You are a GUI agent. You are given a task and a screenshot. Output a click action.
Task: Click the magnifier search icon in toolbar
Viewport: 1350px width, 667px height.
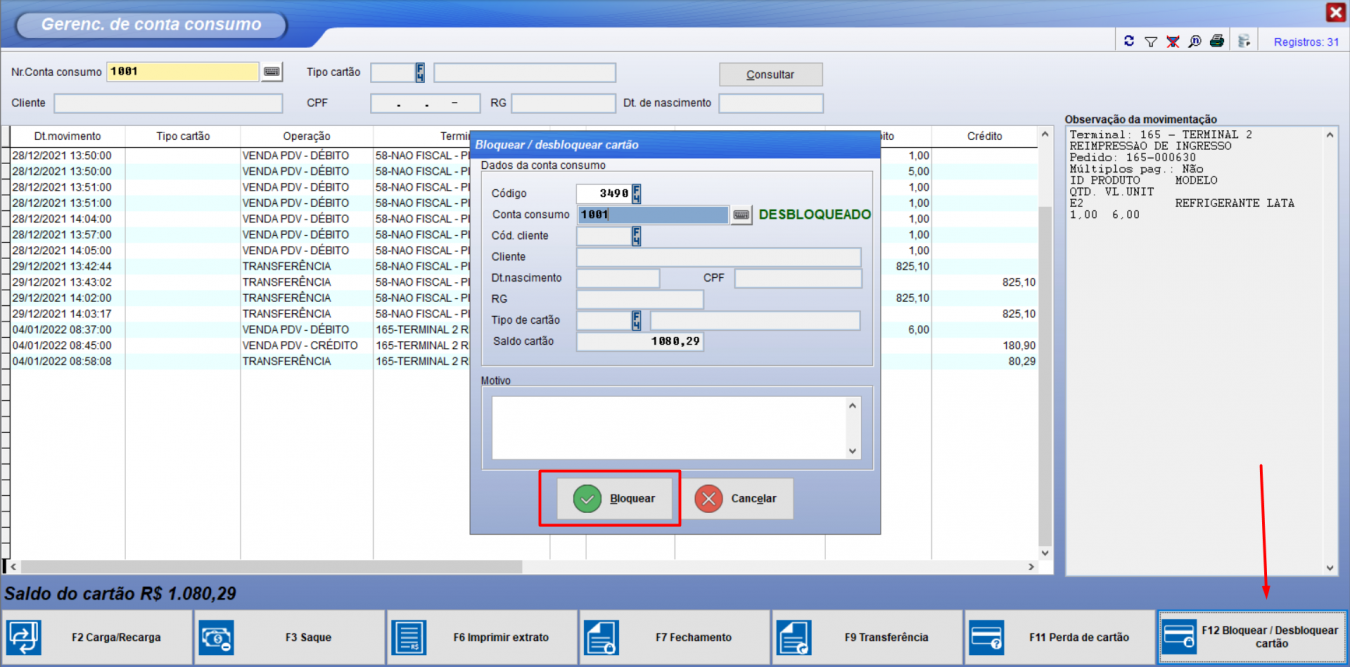[1194, 41]
